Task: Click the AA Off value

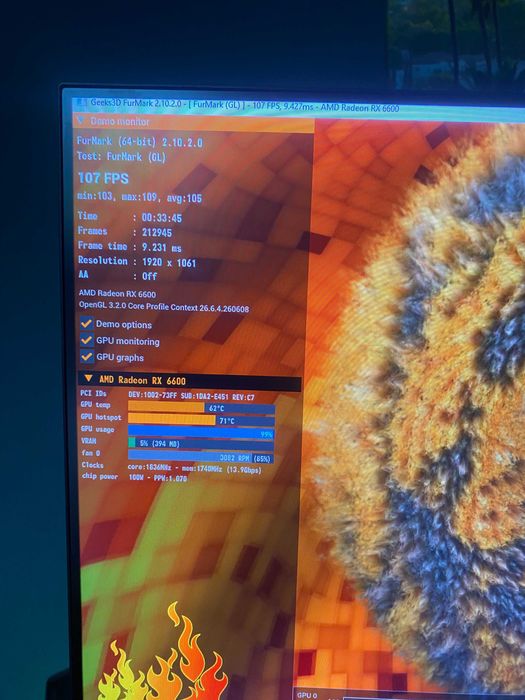Action: pos(150,276)
